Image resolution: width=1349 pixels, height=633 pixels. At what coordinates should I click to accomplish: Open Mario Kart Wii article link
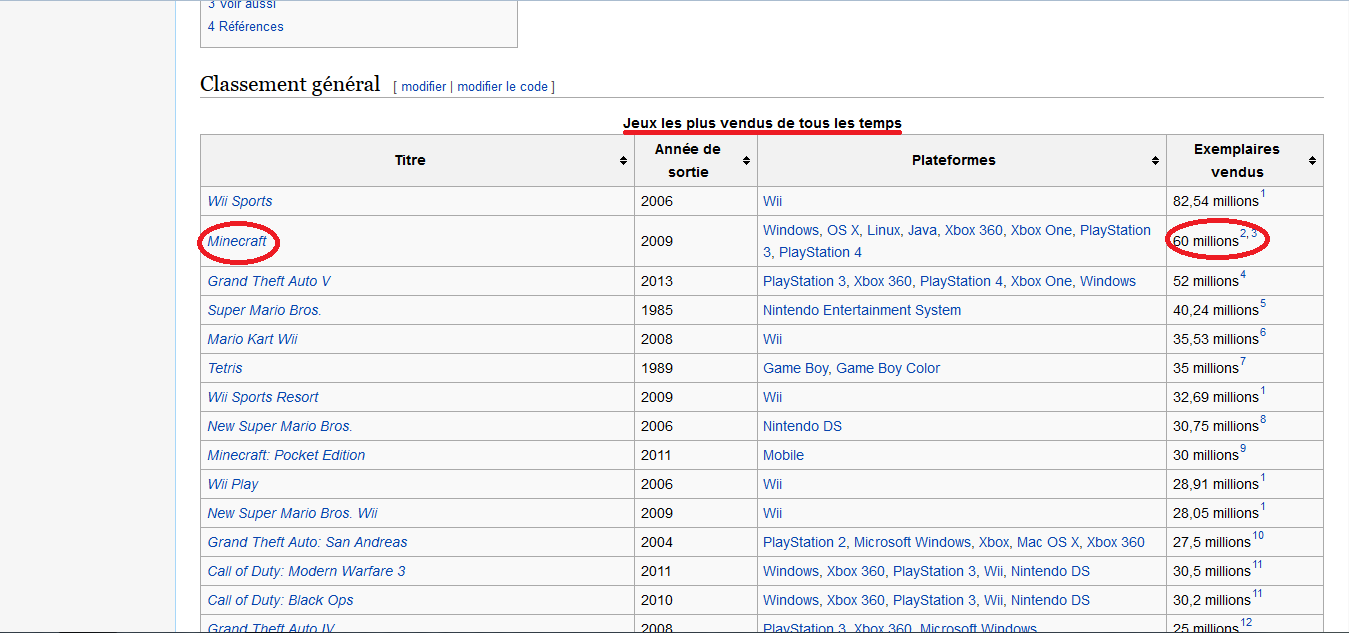tap(253, 339)
